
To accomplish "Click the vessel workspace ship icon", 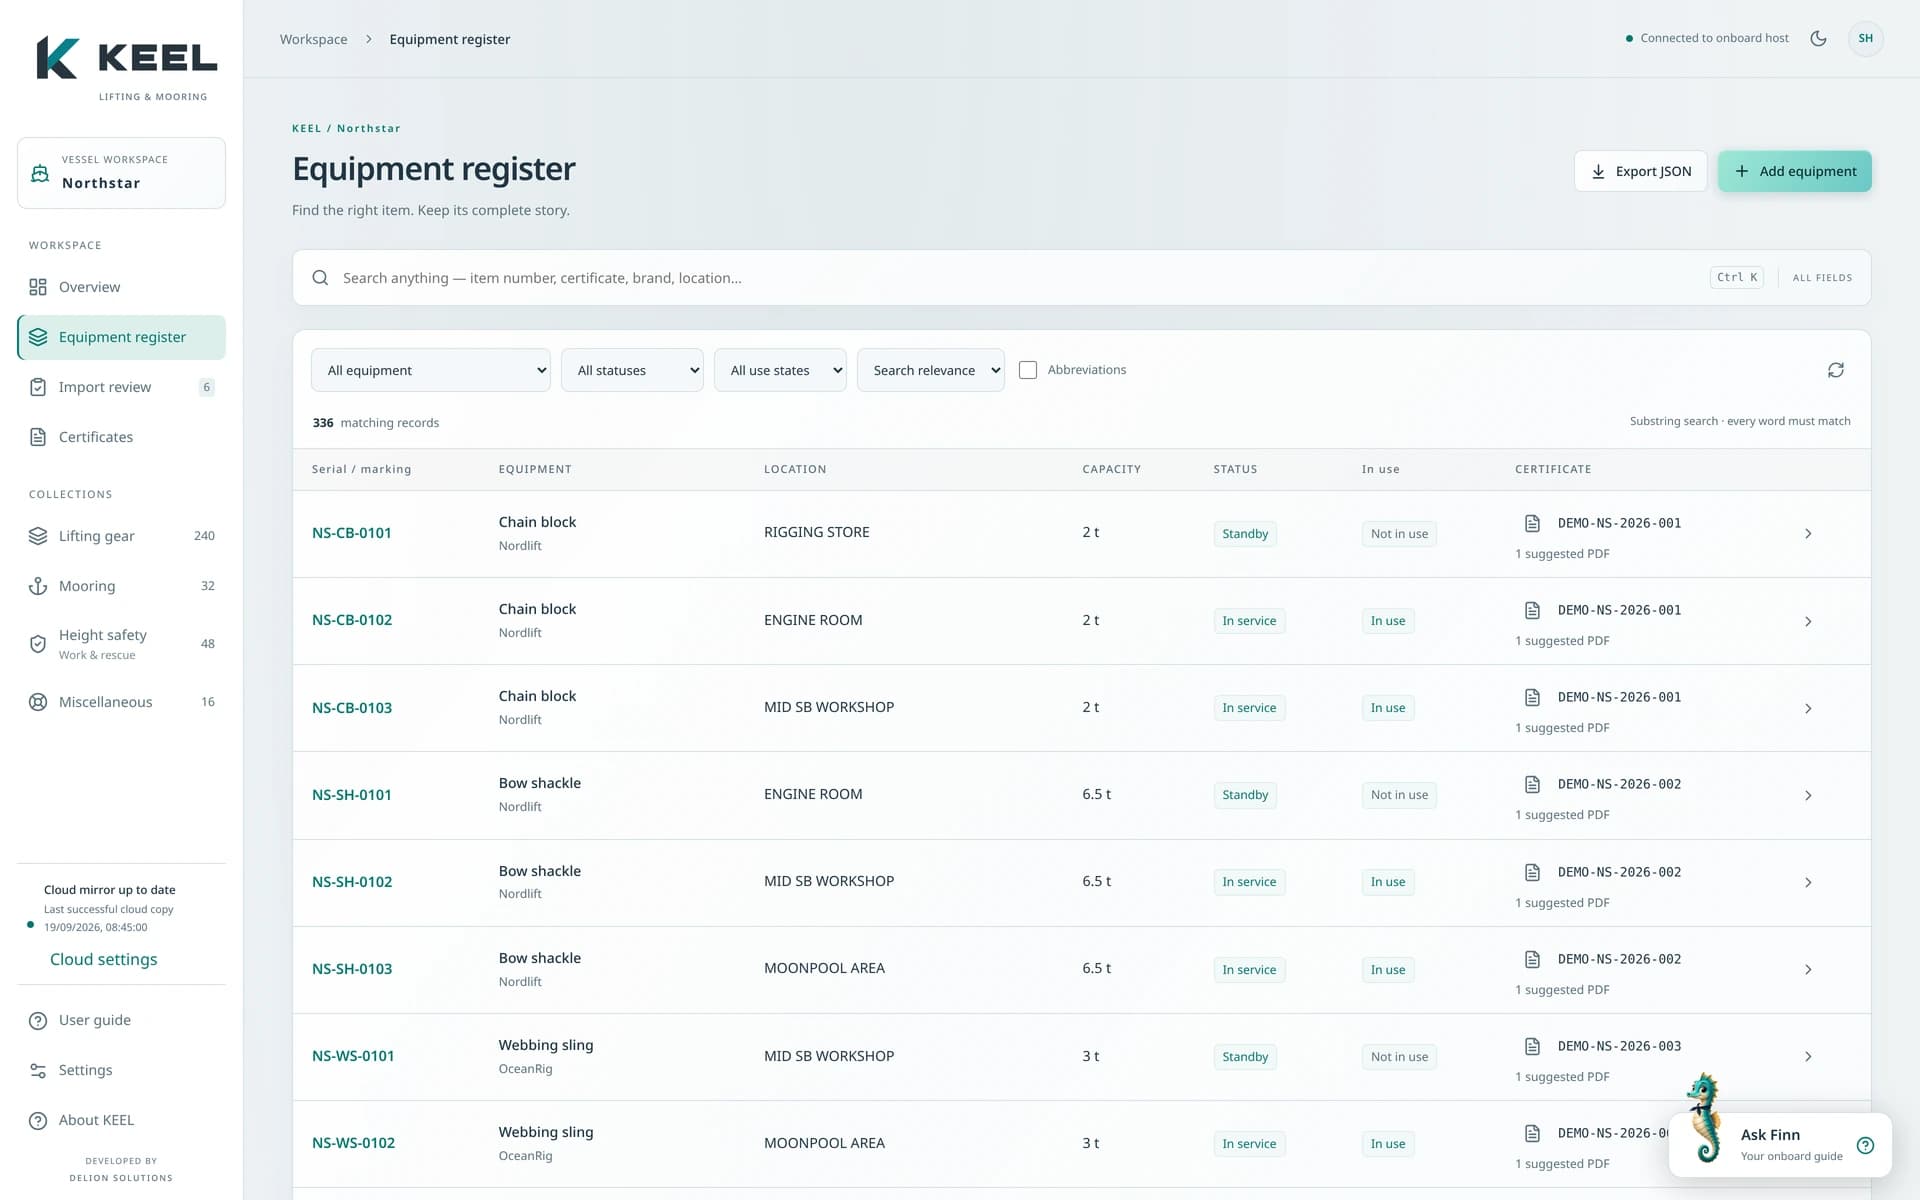I will [40, 173].
